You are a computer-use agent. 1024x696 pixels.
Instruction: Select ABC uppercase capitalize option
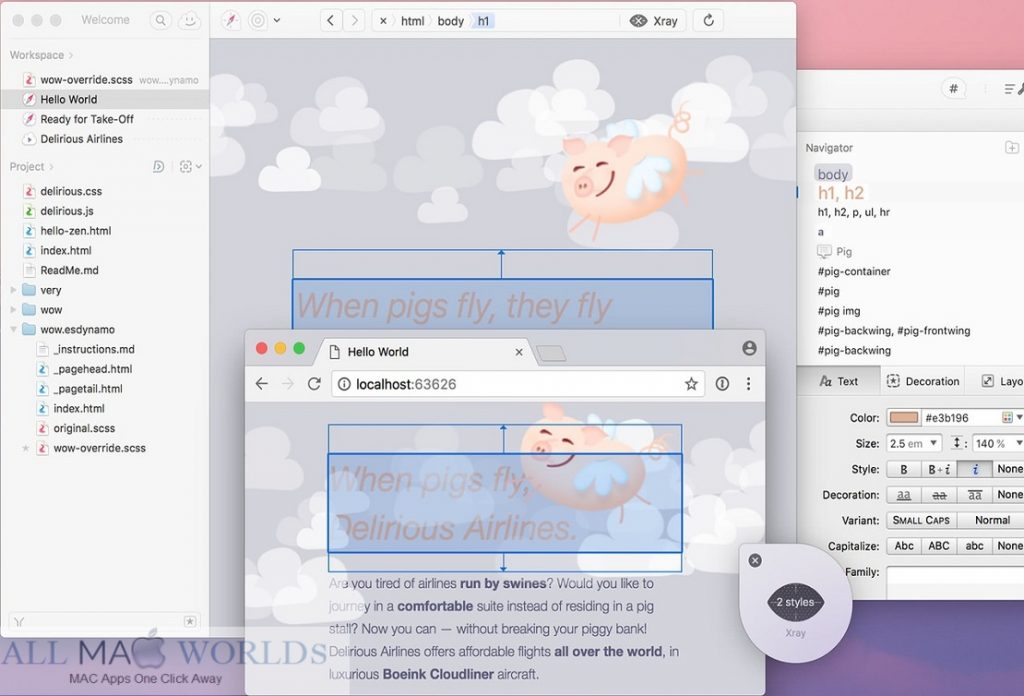coord(939,546)
